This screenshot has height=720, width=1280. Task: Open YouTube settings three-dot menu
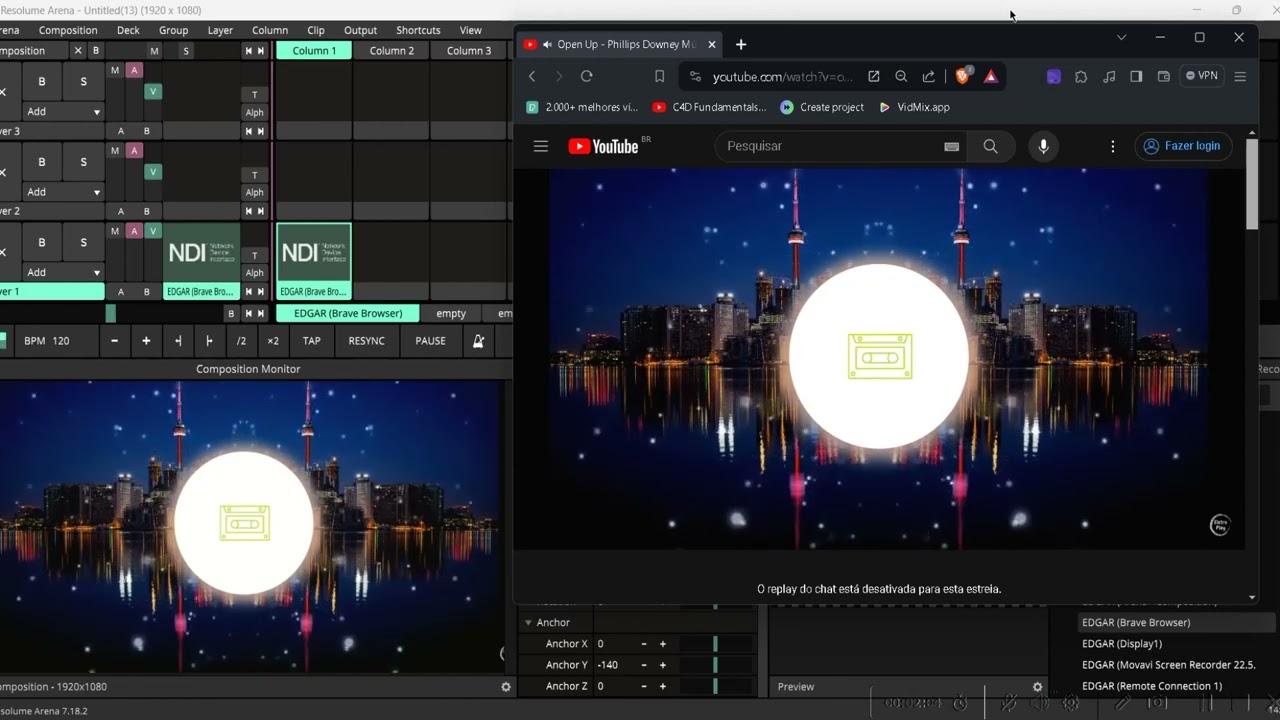point(1112,146)
